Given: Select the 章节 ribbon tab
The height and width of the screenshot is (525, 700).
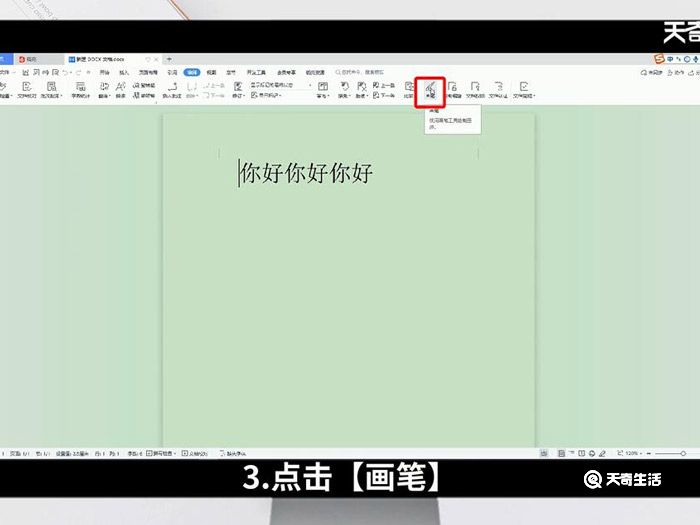Looking at the screenshot, I should 231,72.
